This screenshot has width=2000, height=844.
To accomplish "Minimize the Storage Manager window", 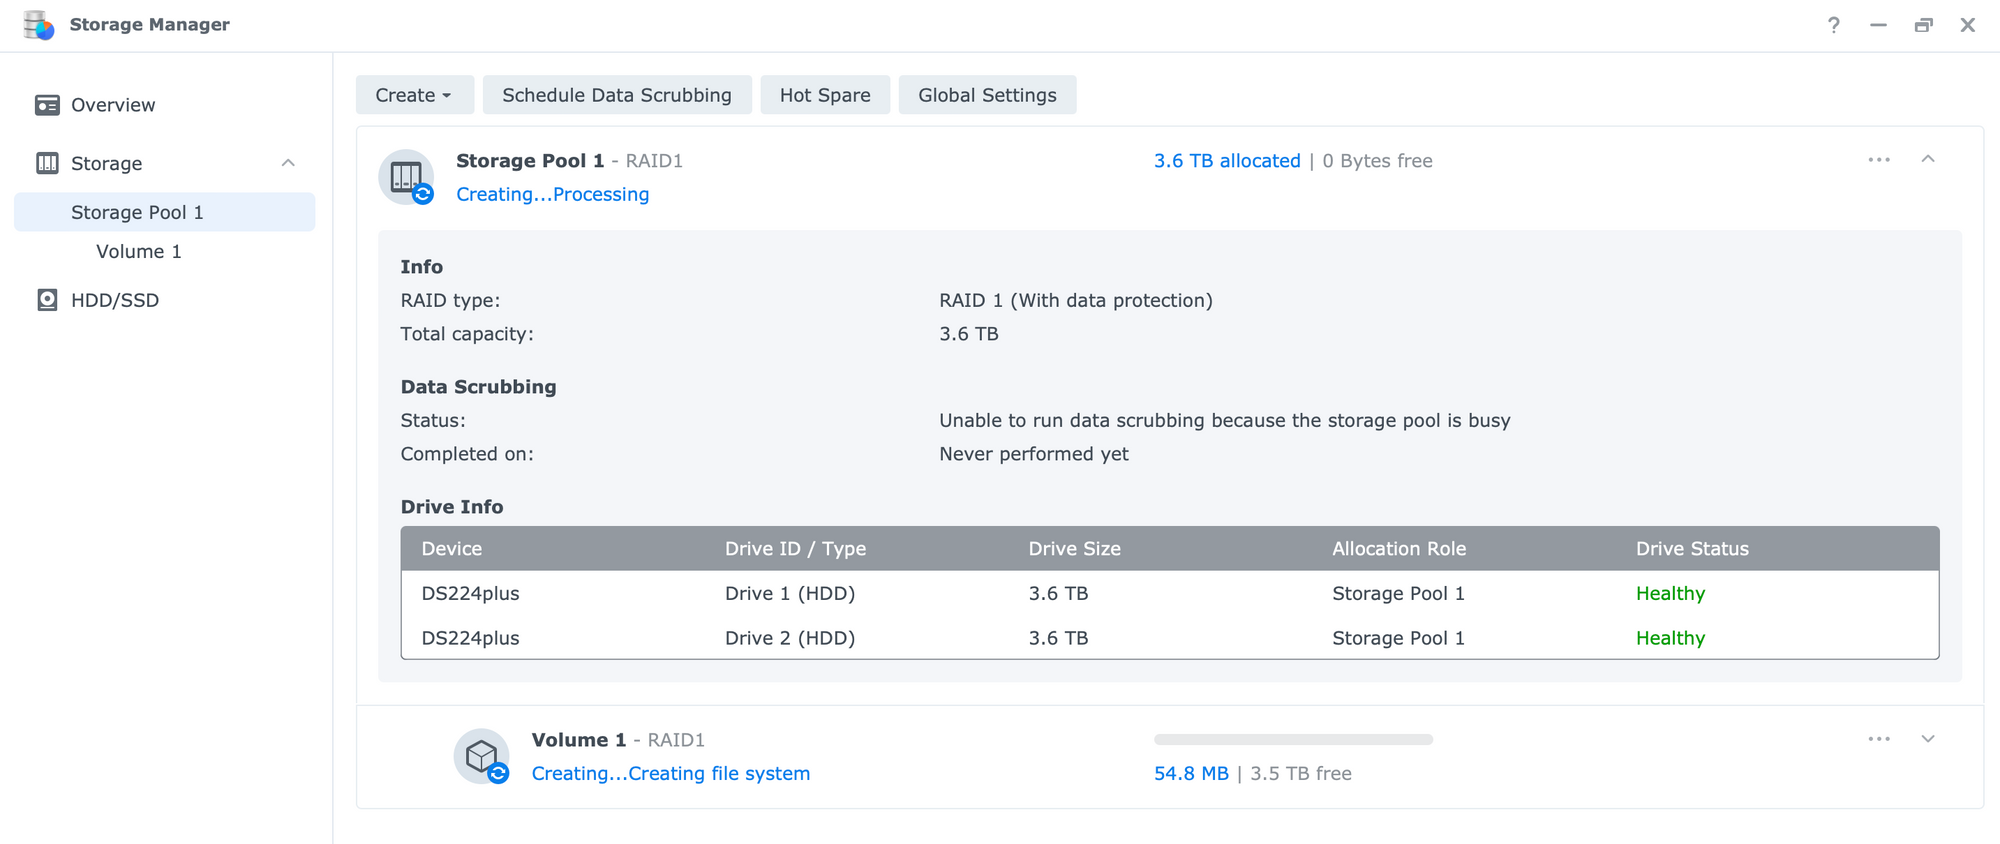I will click(x=1878, y=25).
